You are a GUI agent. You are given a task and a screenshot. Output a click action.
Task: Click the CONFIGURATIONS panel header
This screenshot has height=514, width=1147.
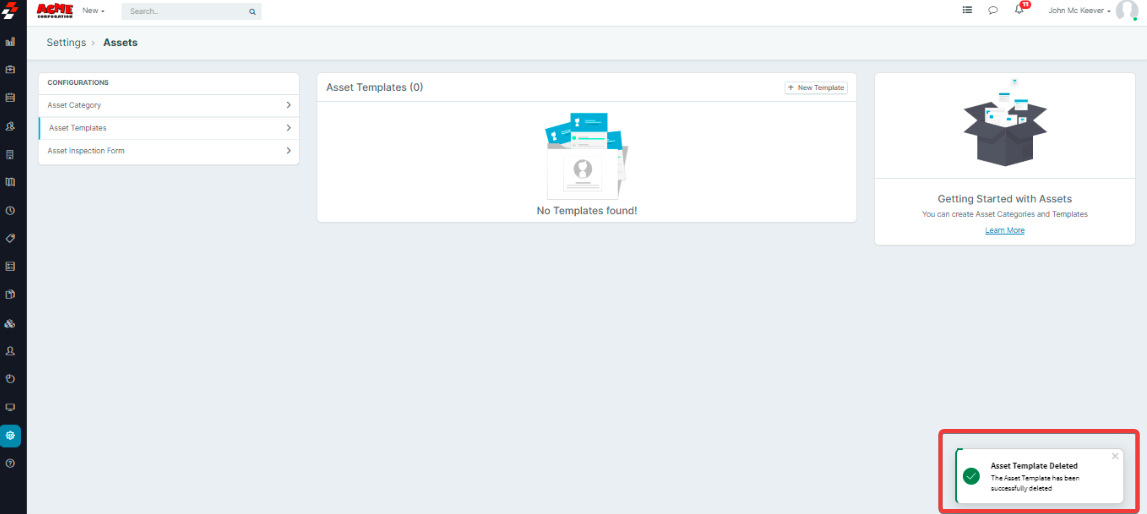78,83
